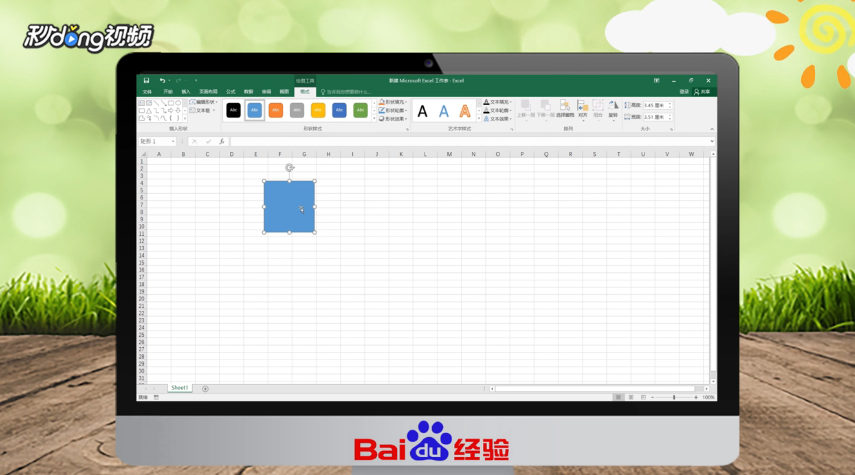Open the shape styles dialog launcher
The height and width of the screenshot is (475, 855).
pos(407,129)
